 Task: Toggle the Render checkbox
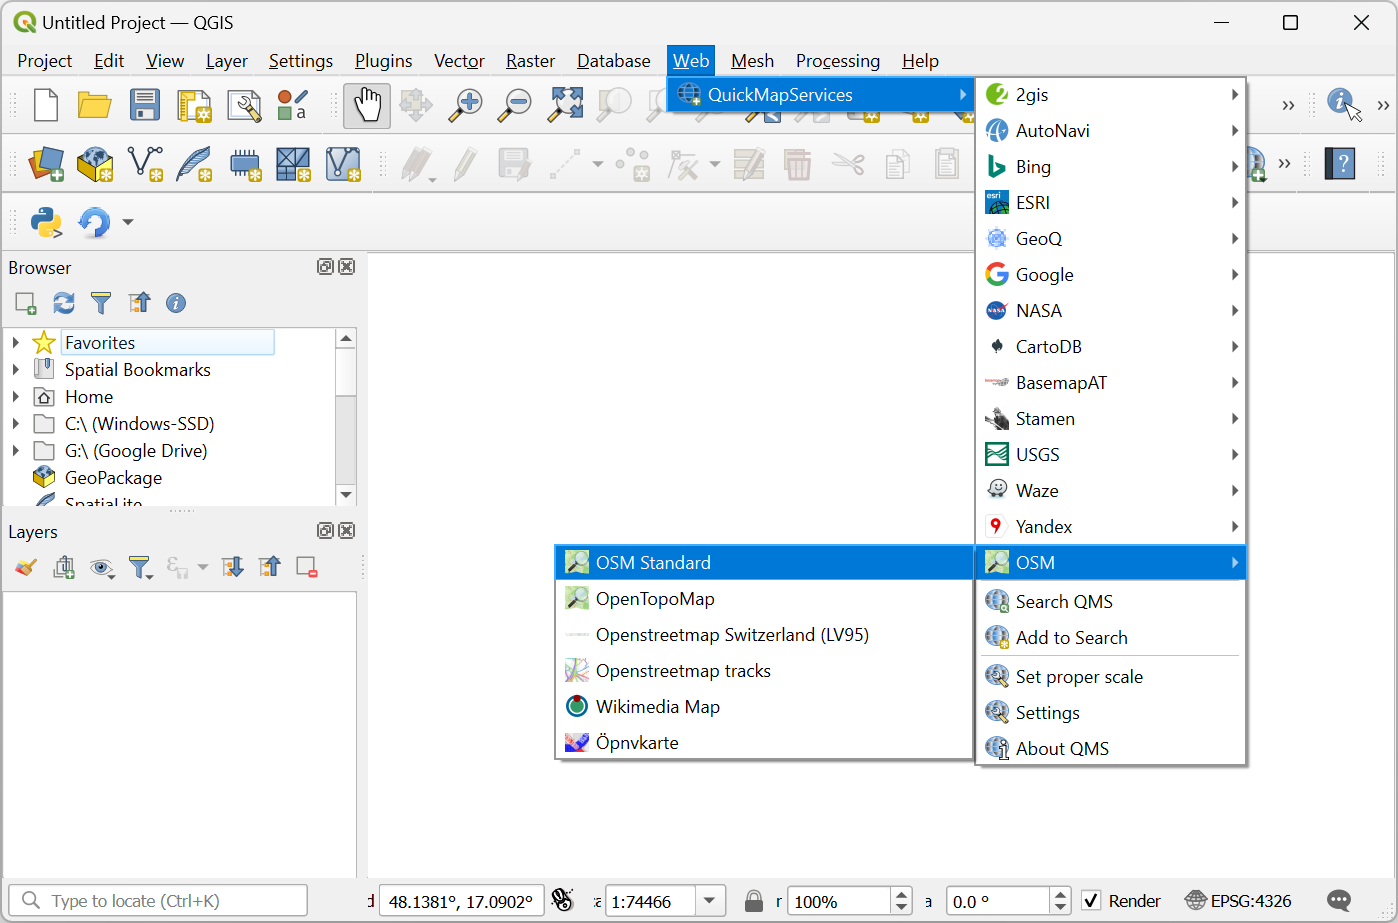1092,901
